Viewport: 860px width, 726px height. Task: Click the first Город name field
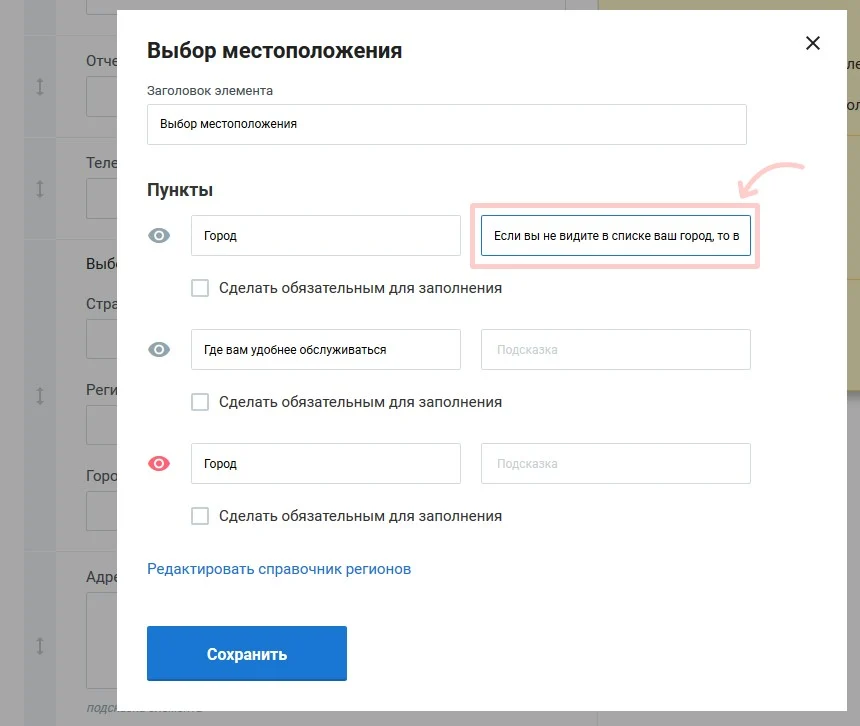click(326, 236)
